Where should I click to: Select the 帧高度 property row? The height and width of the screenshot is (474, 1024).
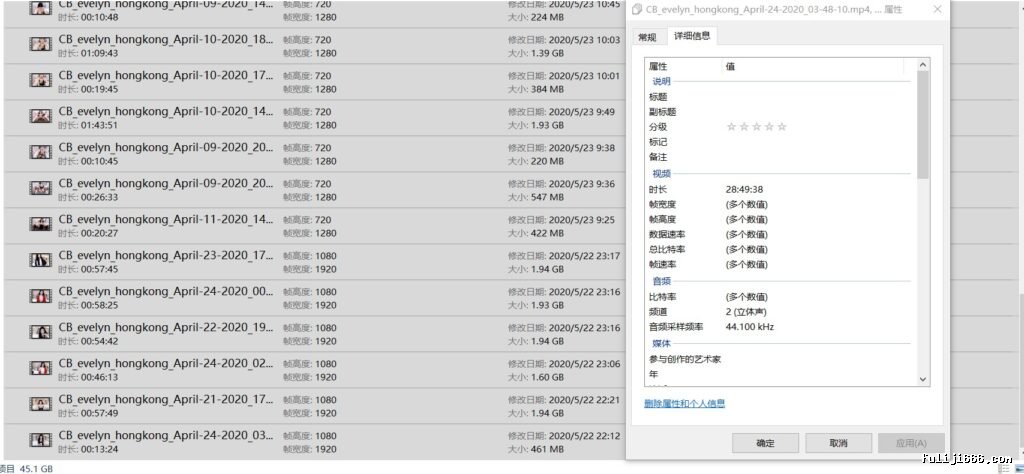(780, 219)
